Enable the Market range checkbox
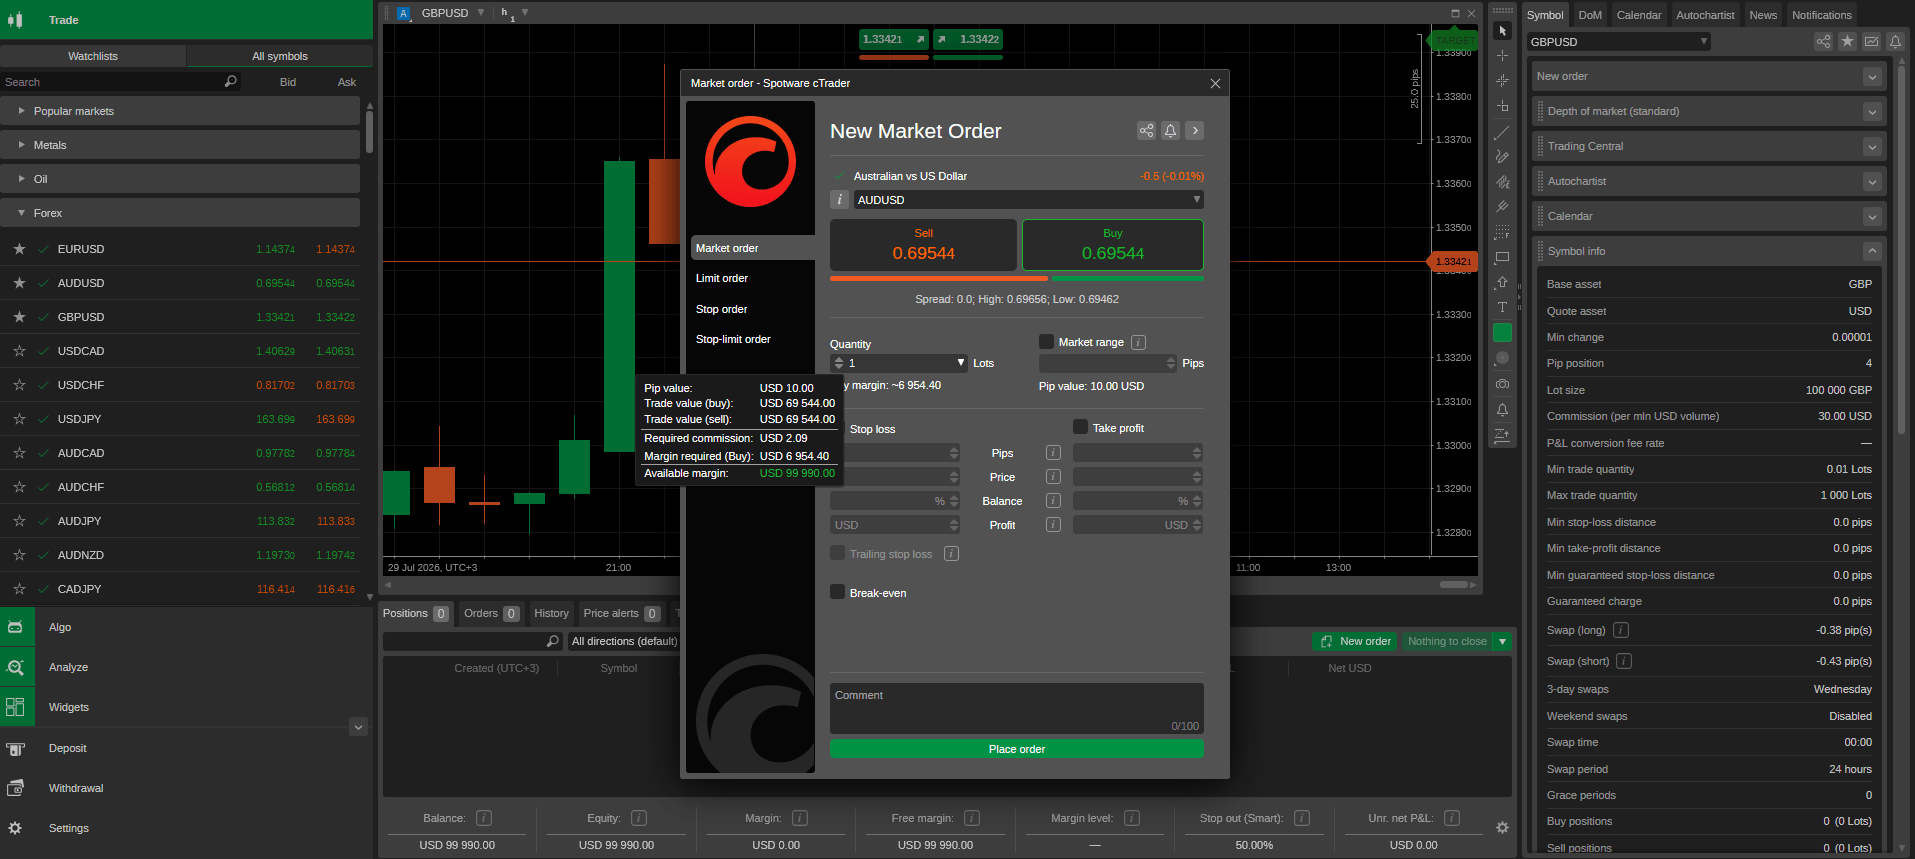The height and width of the screenshot is (859, 1915). coord(1046,341)
